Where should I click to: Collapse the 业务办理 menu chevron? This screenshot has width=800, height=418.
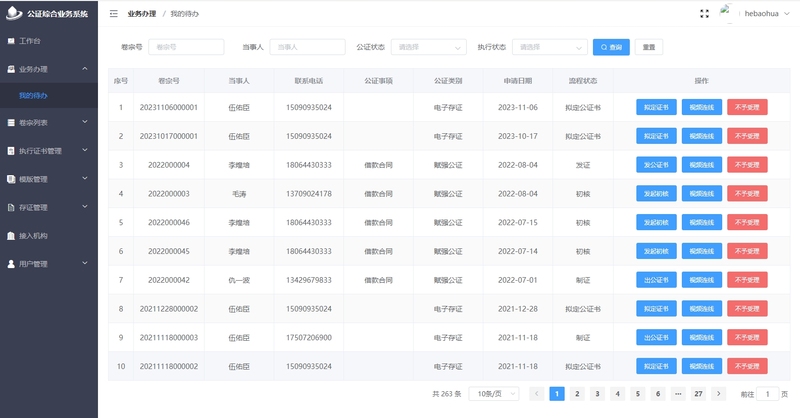tap(85, 68)
